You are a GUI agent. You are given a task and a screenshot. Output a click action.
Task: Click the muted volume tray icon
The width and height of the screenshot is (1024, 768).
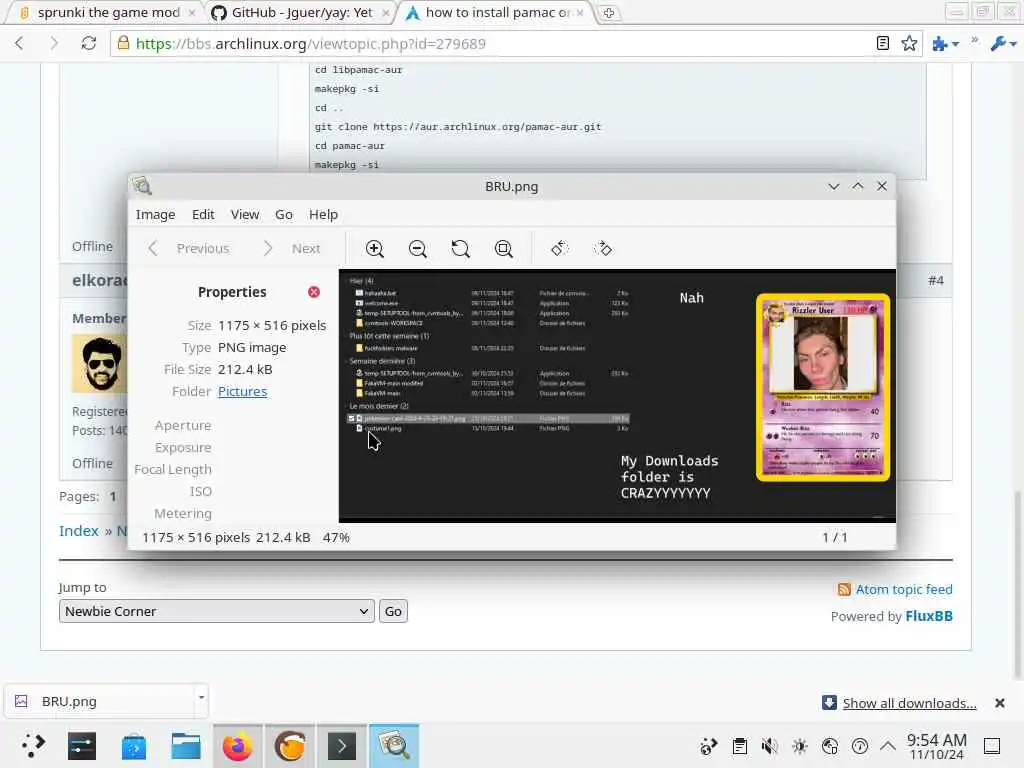click(770, 746)
